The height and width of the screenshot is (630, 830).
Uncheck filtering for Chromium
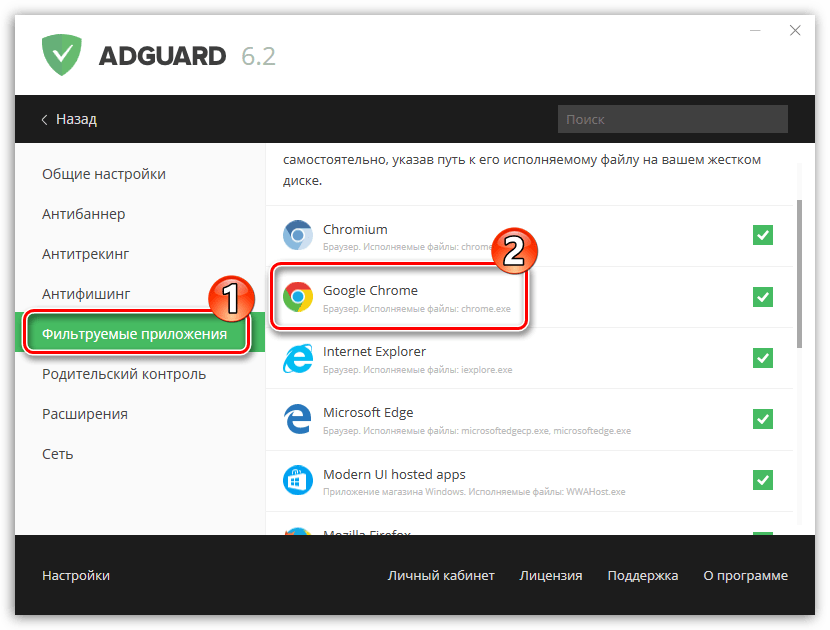[763, 235]
